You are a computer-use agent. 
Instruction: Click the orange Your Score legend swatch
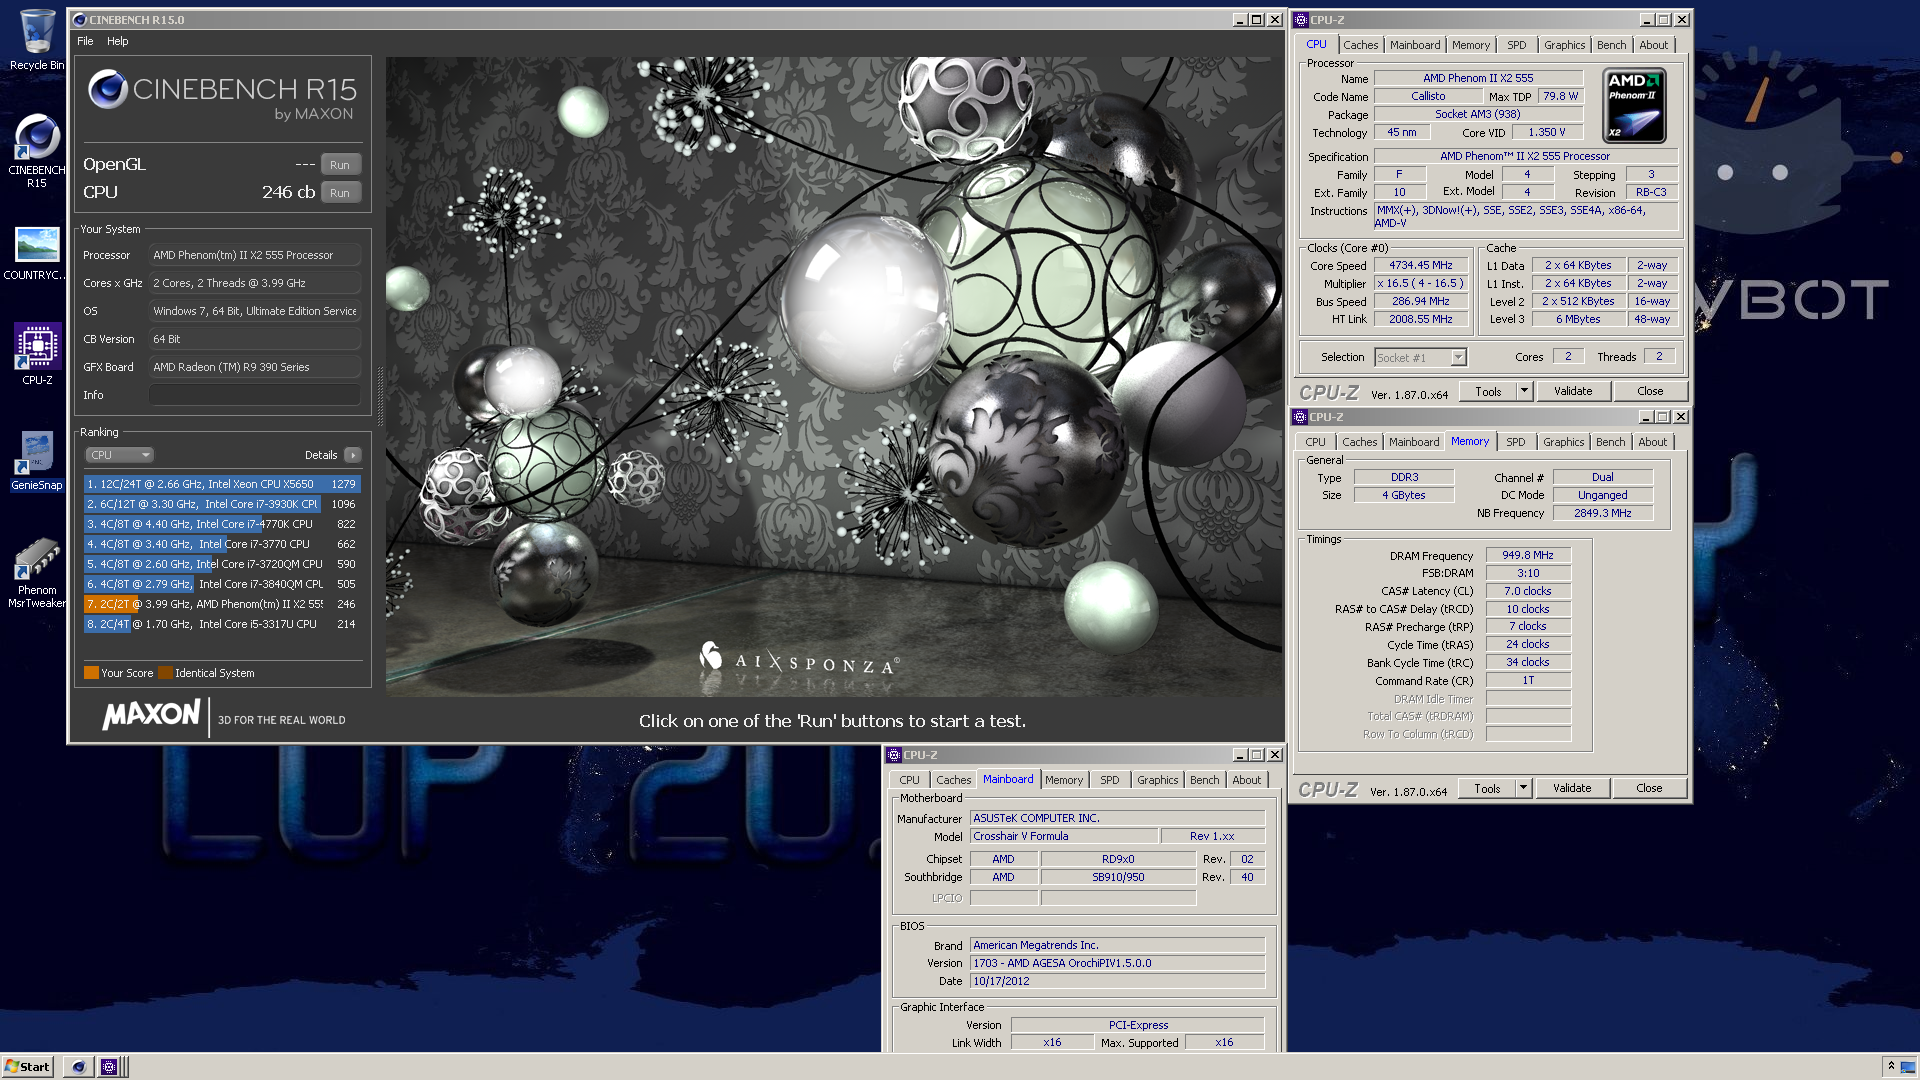click(x=91, y=673)
